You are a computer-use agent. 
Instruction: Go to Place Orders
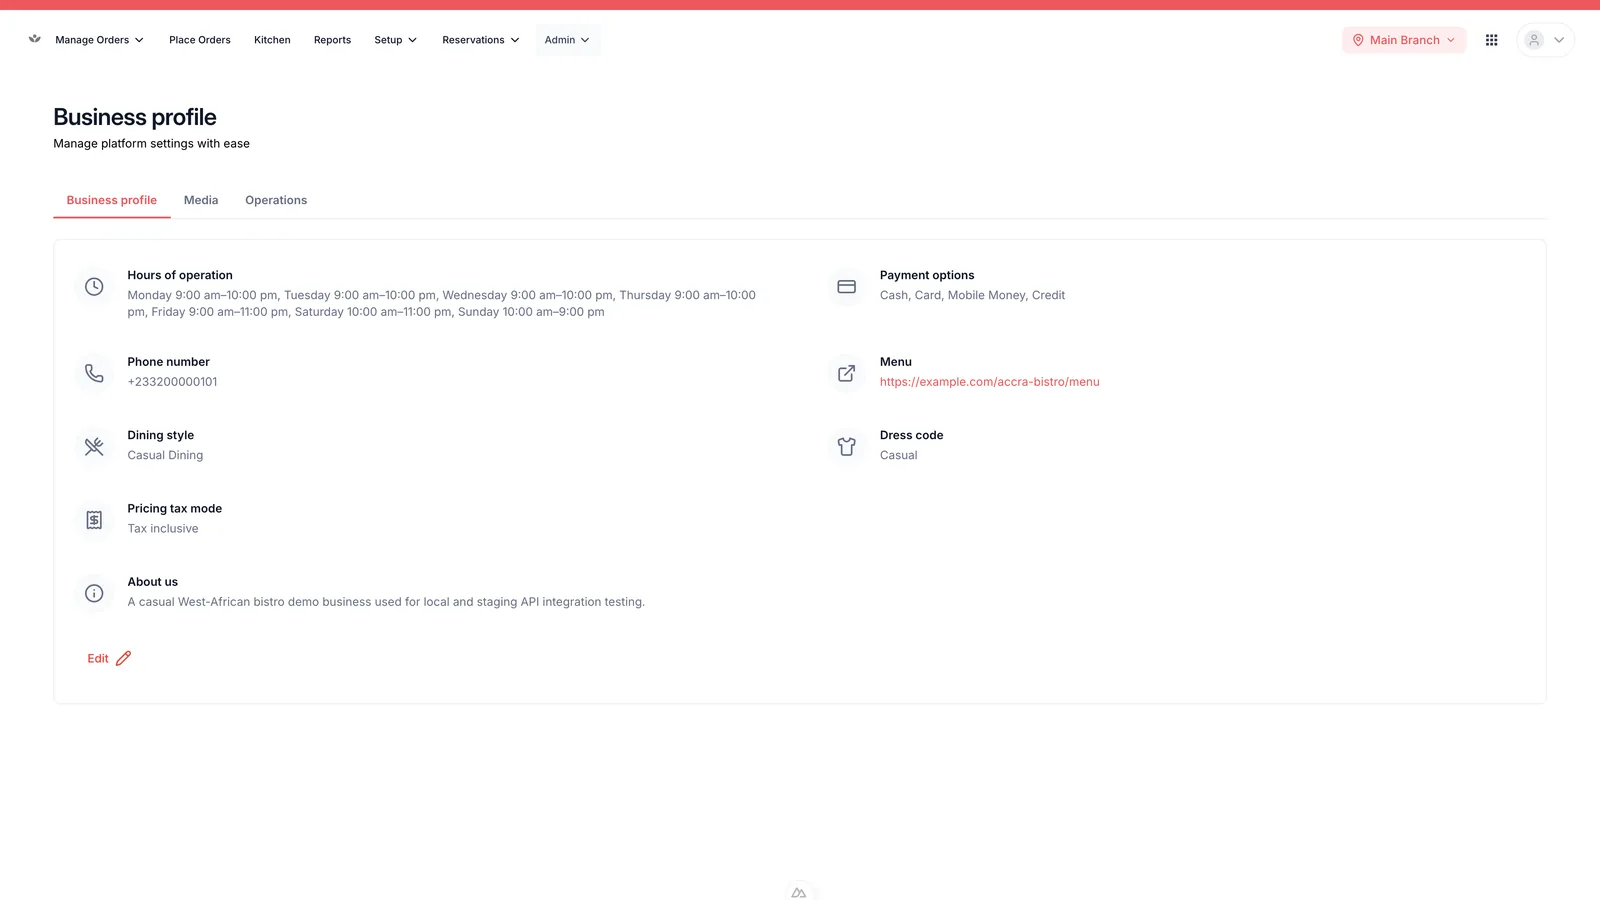200,40
